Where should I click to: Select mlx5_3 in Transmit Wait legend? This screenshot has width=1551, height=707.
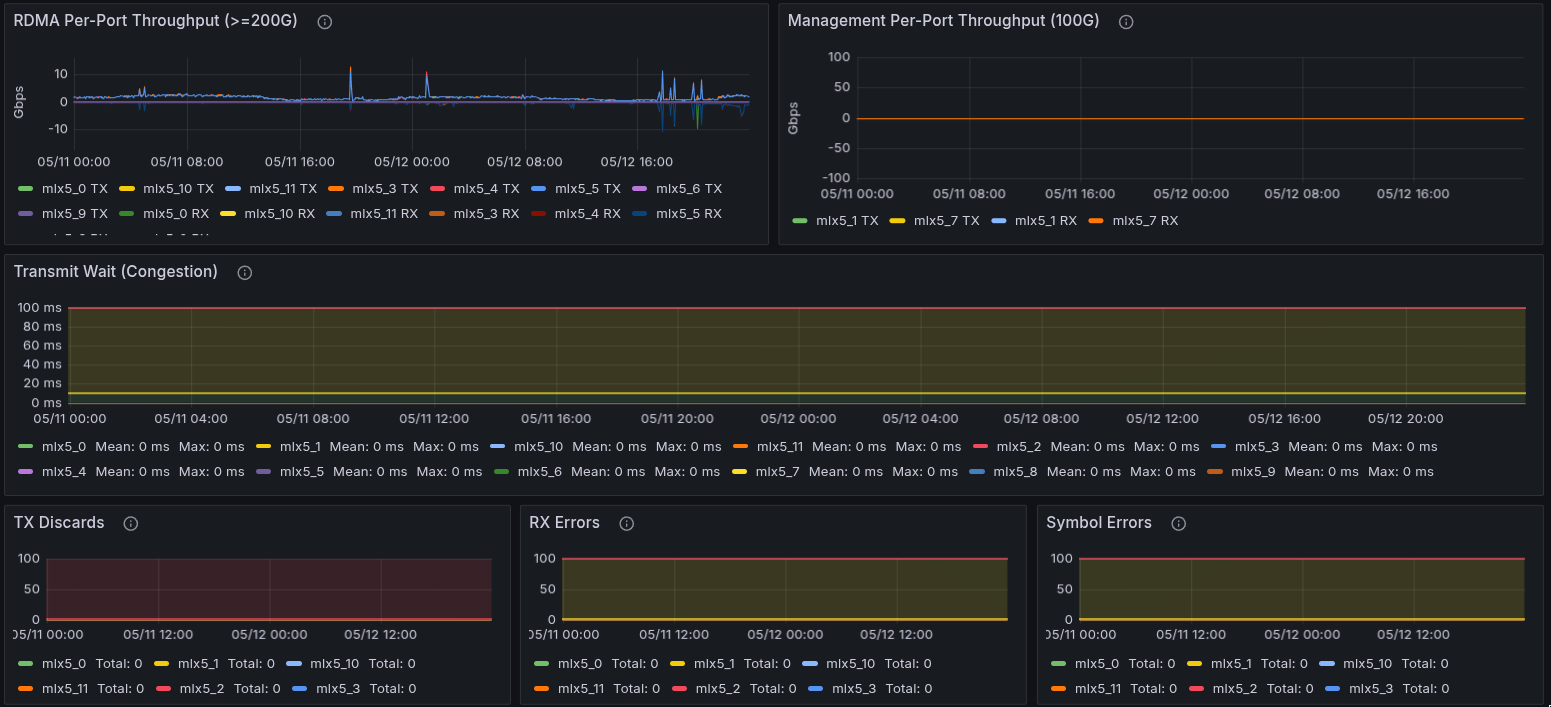(1257, 446)
